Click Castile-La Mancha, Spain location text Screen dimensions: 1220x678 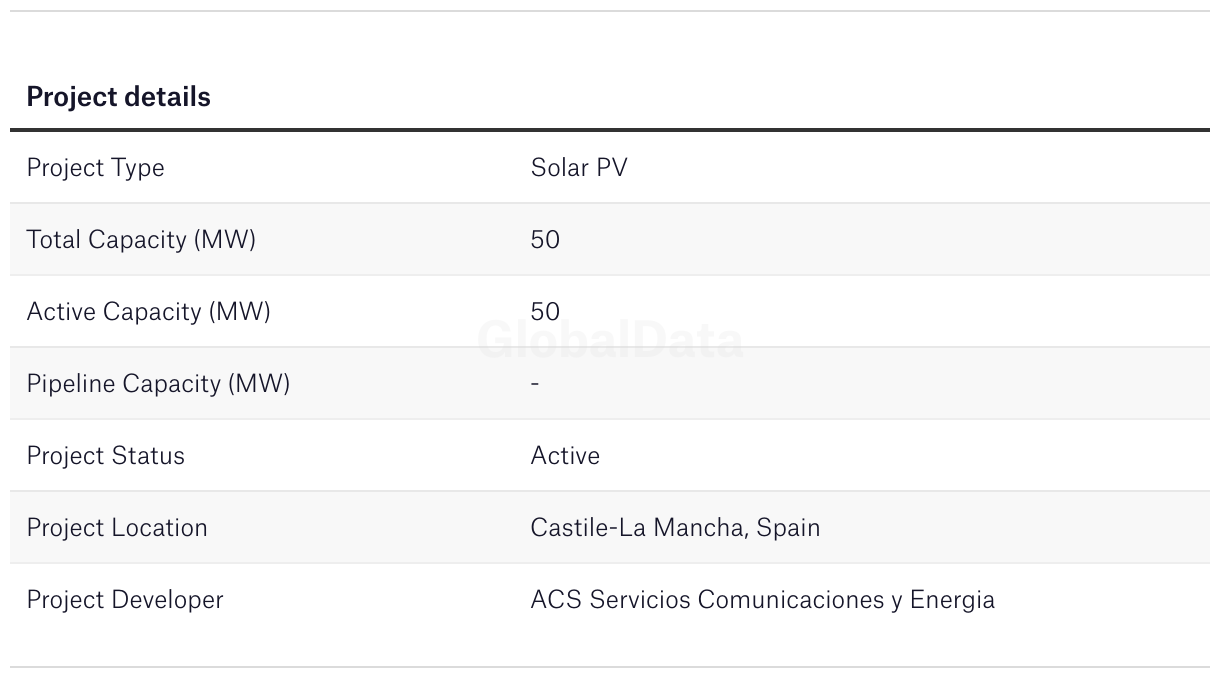675,528
